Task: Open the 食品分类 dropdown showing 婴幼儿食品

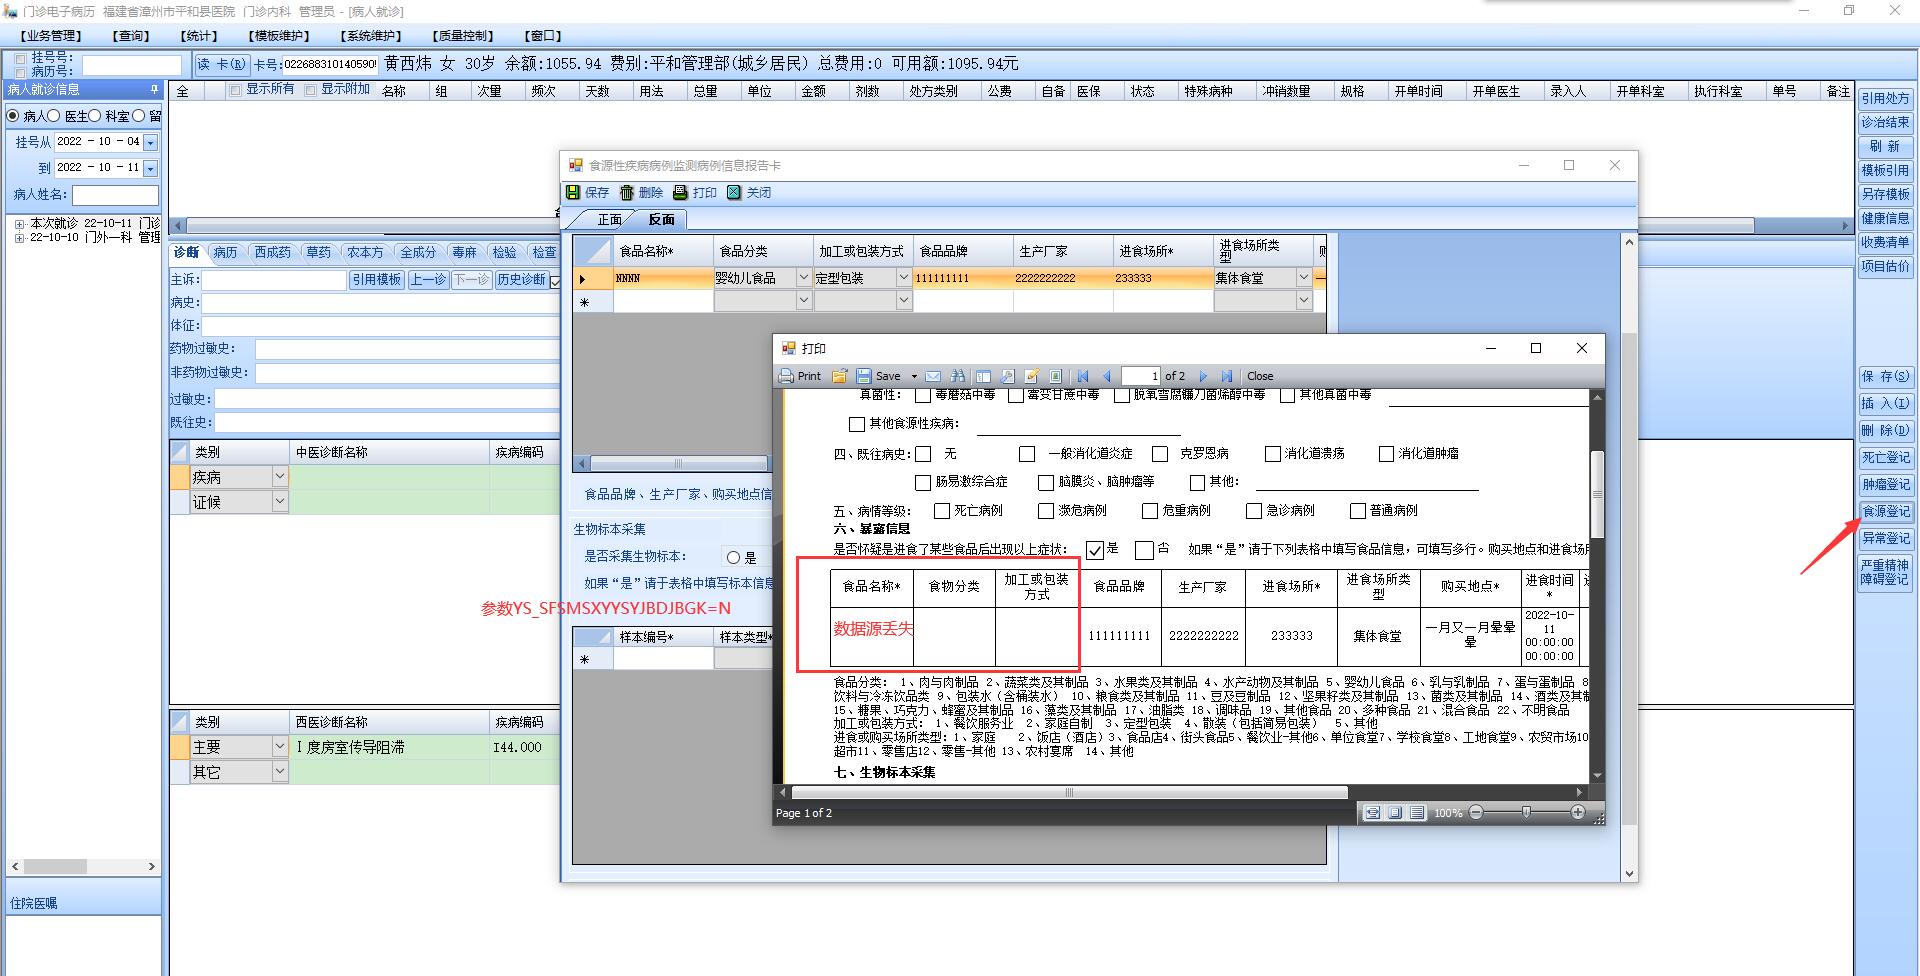Action: (803, 278)
